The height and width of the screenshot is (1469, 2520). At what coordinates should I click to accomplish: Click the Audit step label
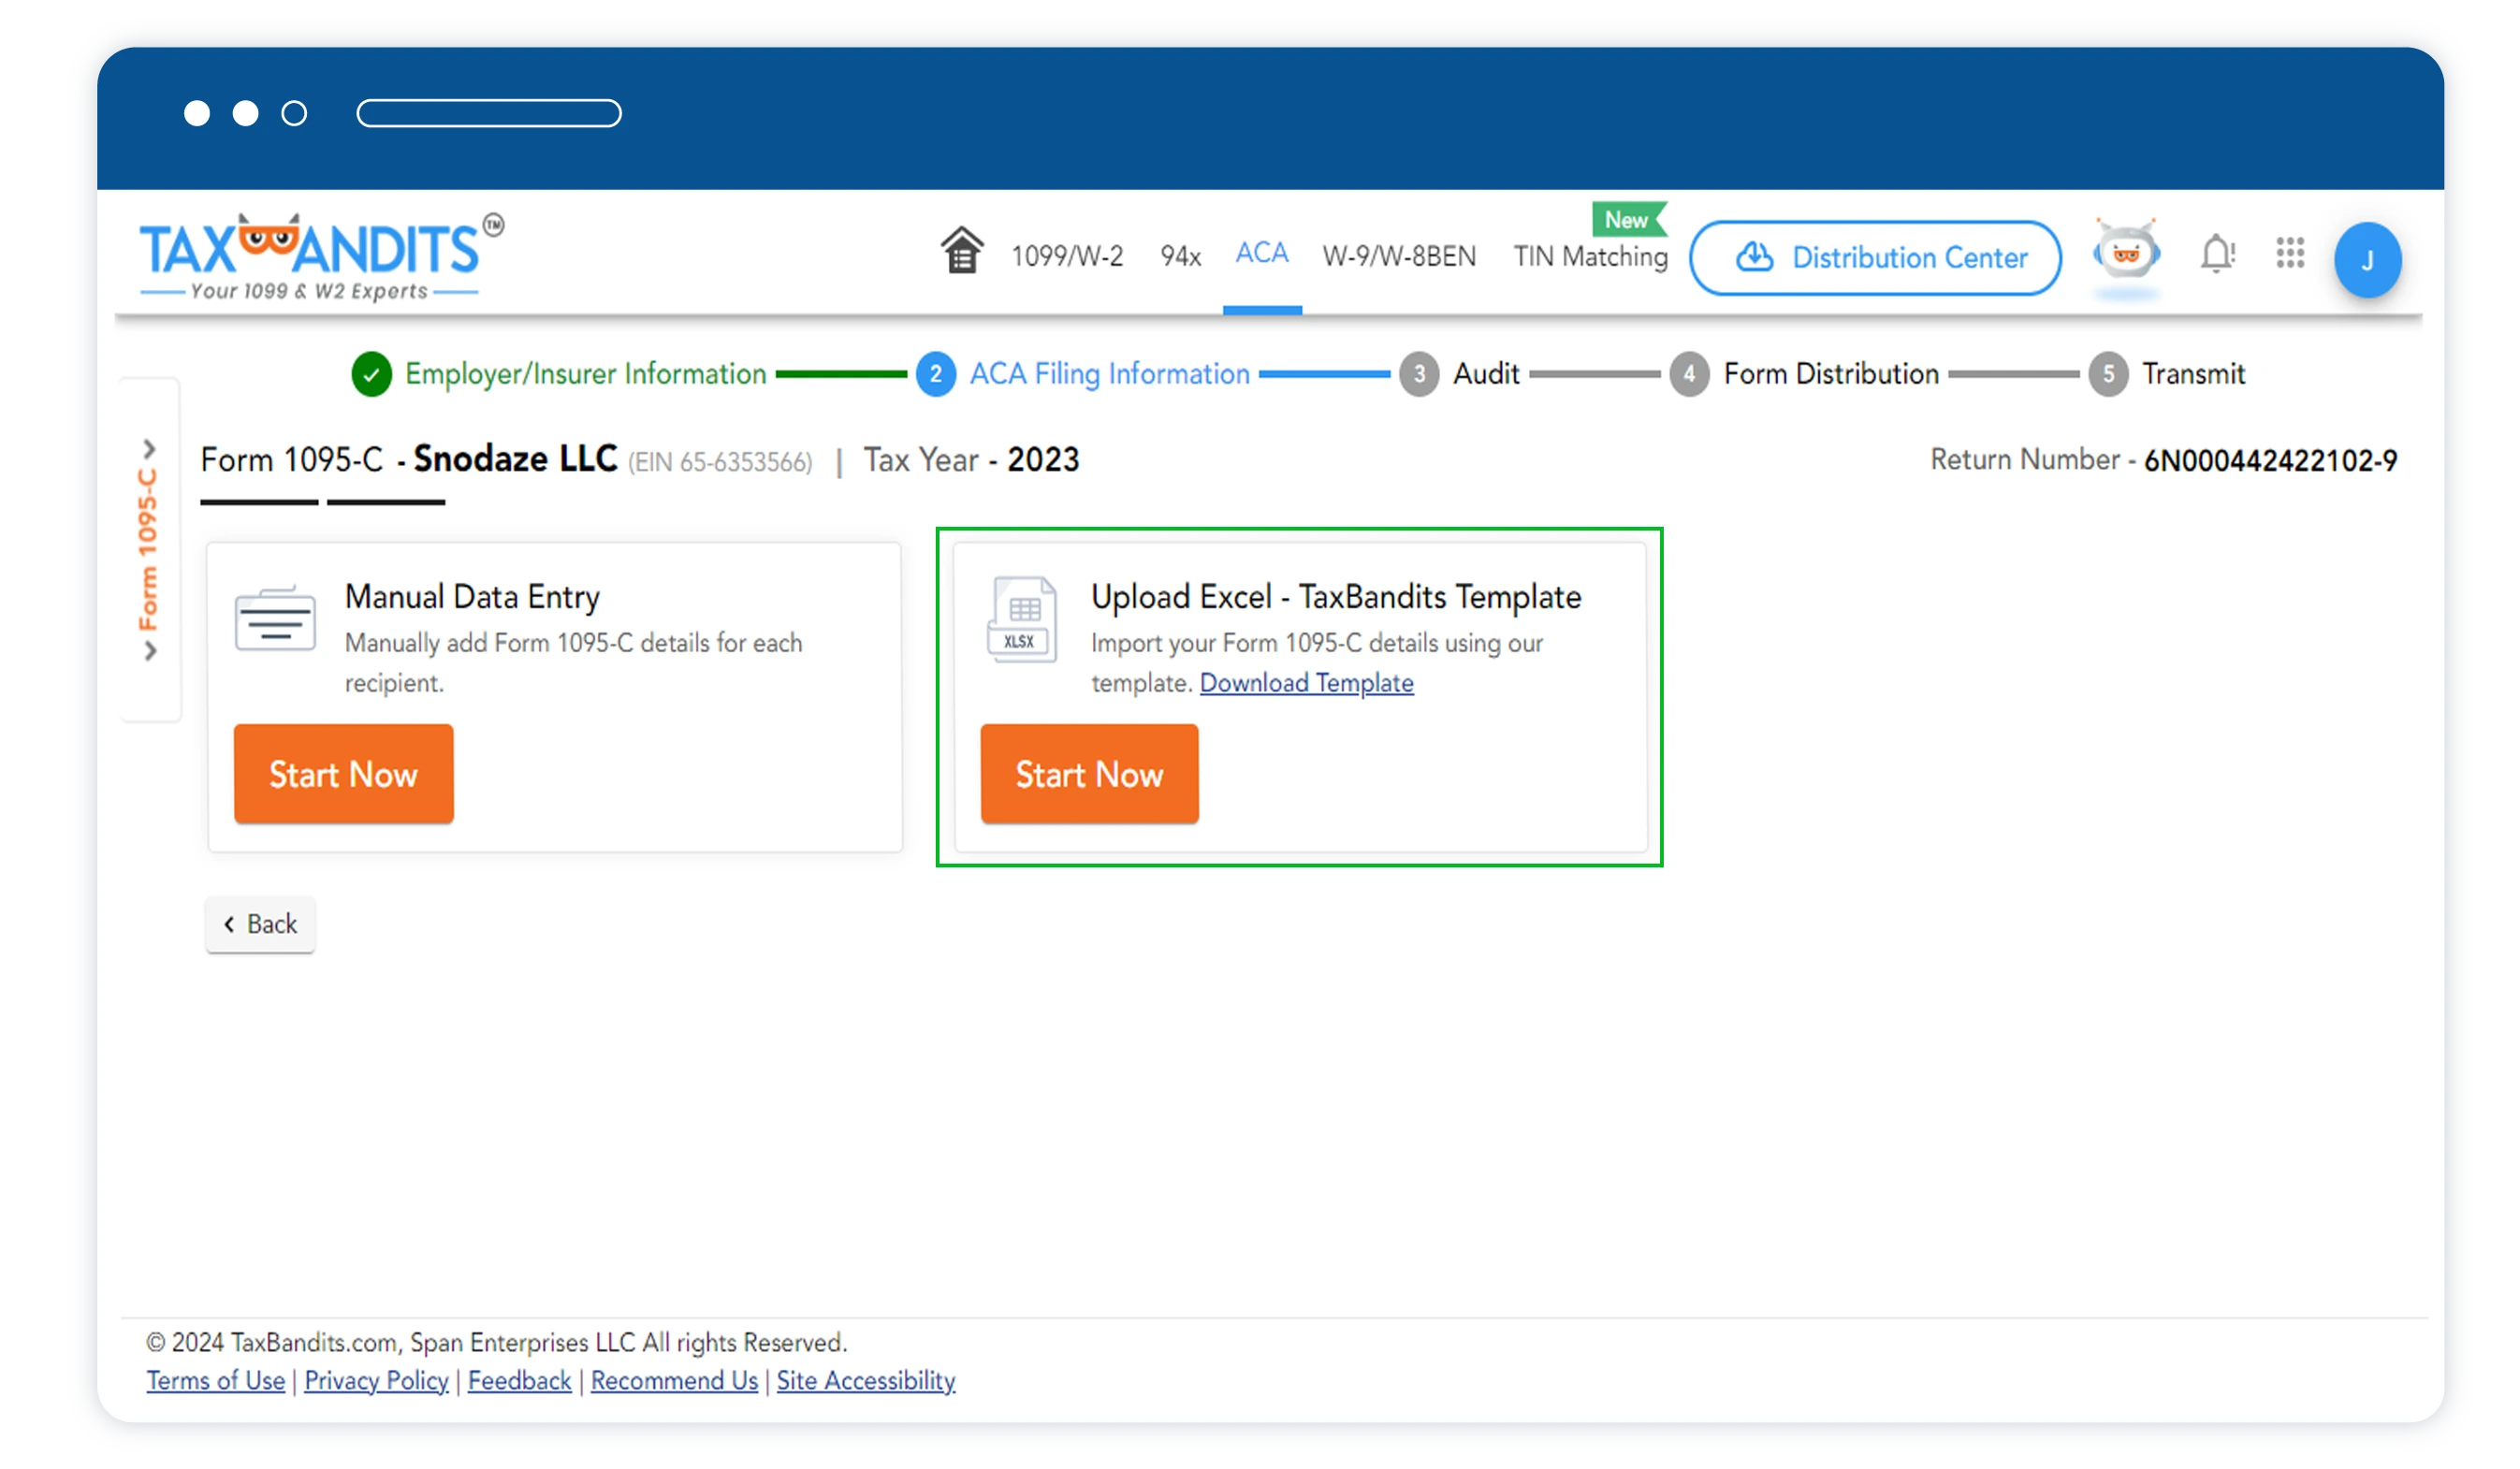(x=1486, y=374)
